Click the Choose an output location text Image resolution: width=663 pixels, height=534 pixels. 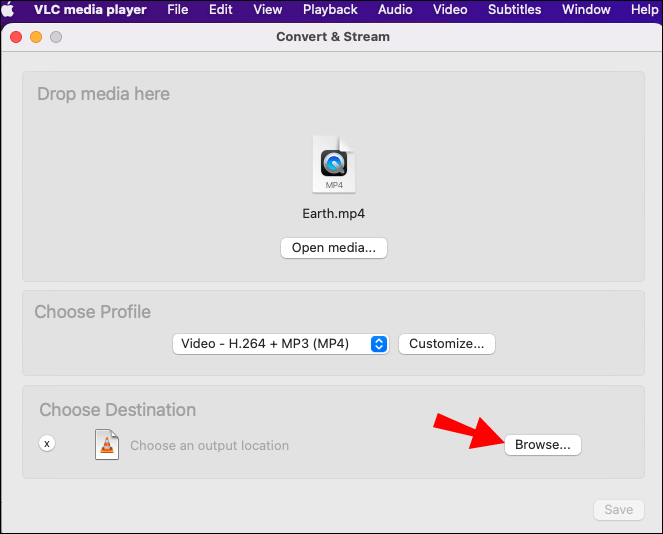coord(209,446)
